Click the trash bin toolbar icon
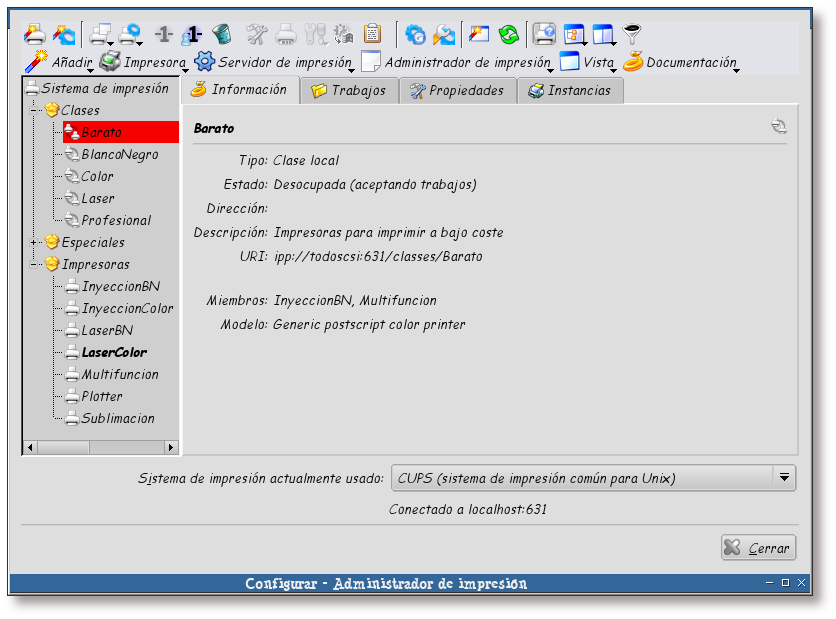This screenshot has width=836, height=619. [221, 35]
